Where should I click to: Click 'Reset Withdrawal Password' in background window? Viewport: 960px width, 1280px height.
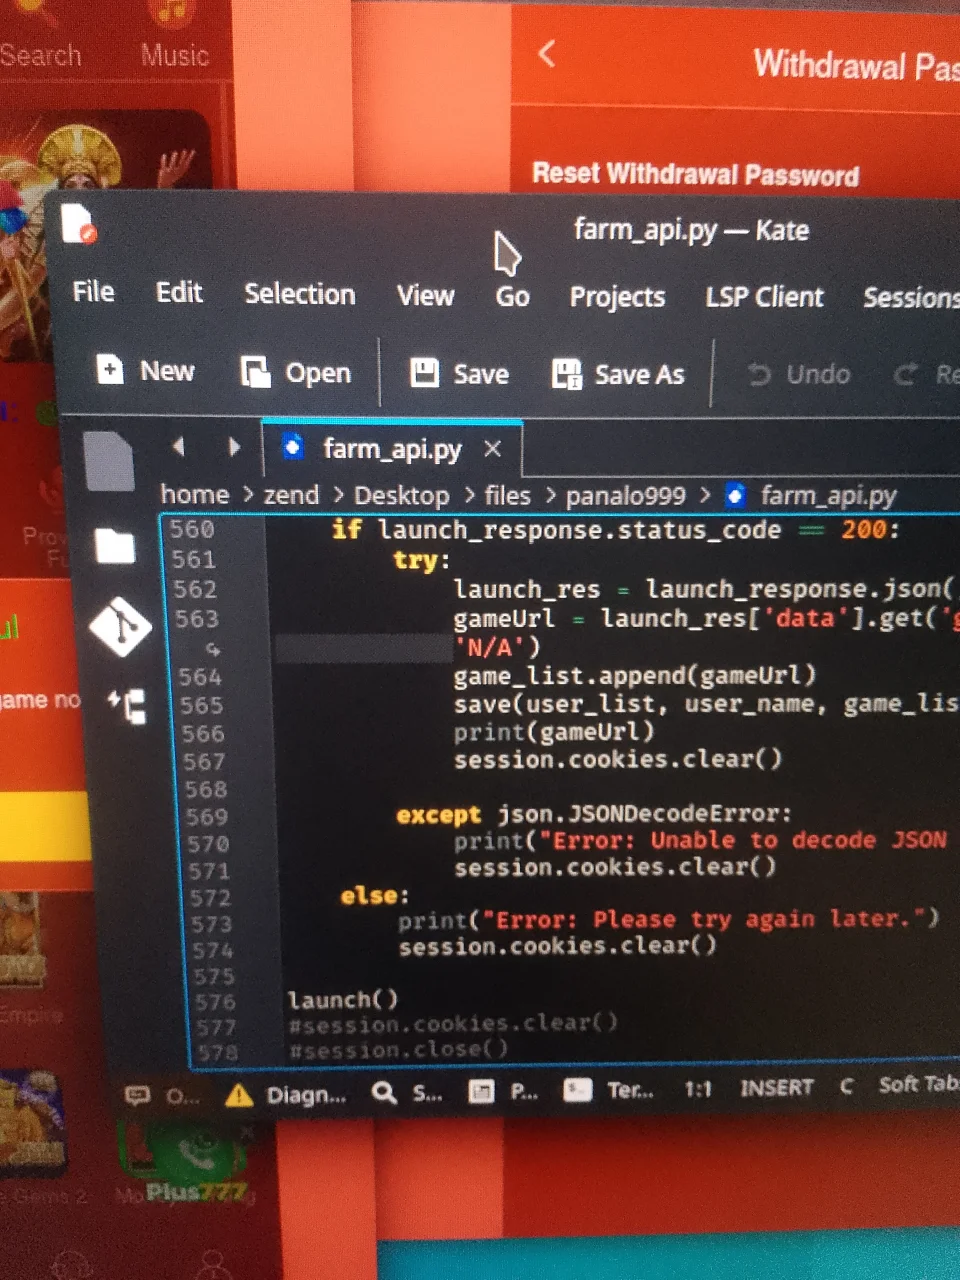pyautogui.click(x=696, y=174)
